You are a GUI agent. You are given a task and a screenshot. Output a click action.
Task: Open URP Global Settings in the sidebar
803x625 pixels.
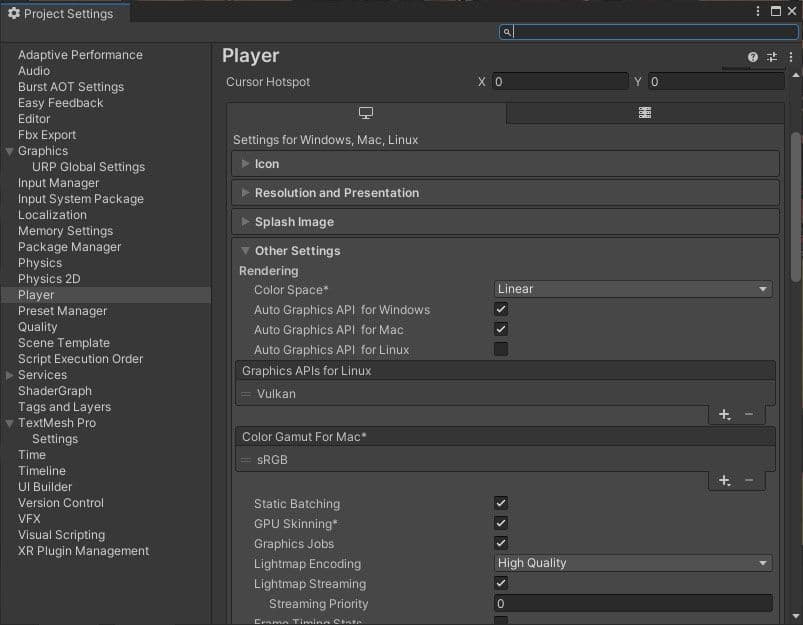point(88,167)
